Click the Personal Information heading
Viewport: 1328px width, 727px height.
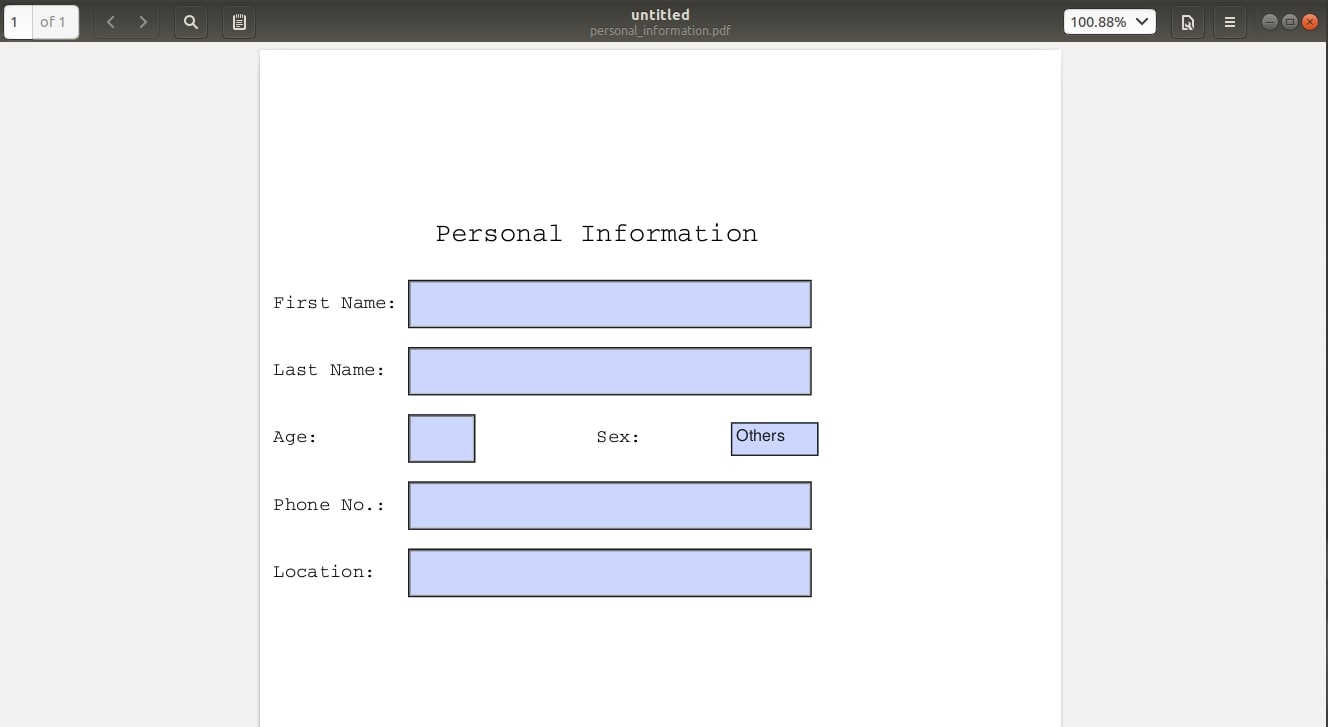pyautogui.click(x=597, y=234)
